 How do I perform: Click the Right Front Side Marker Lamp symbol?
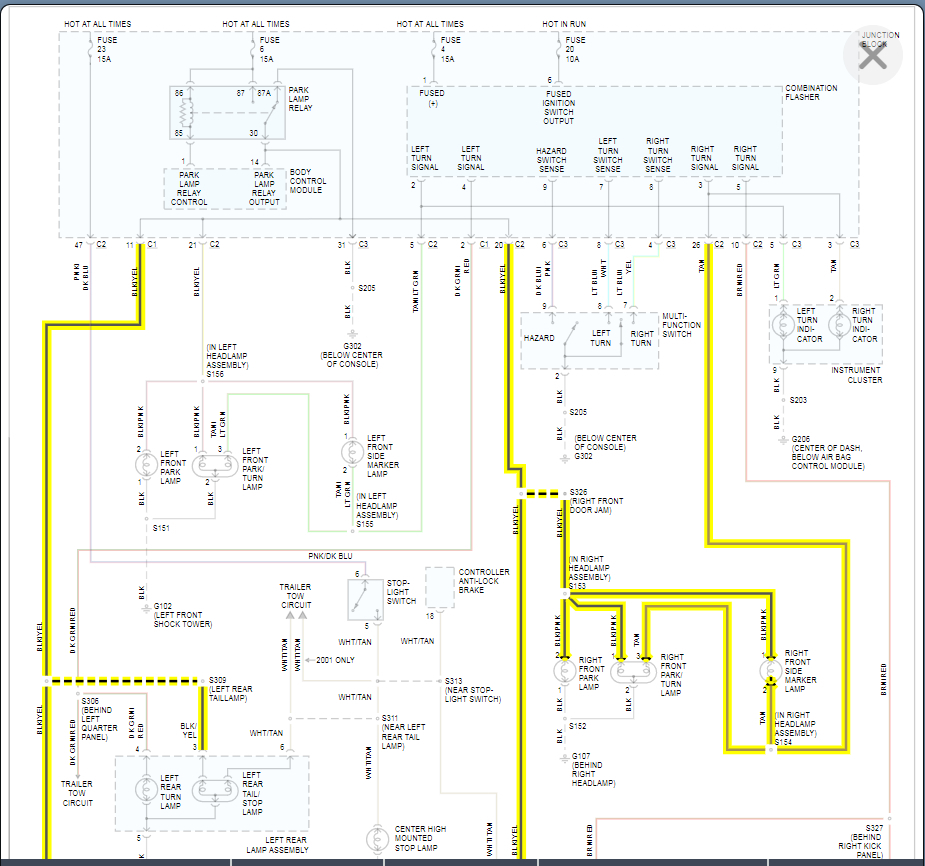[x=770, y=671]
